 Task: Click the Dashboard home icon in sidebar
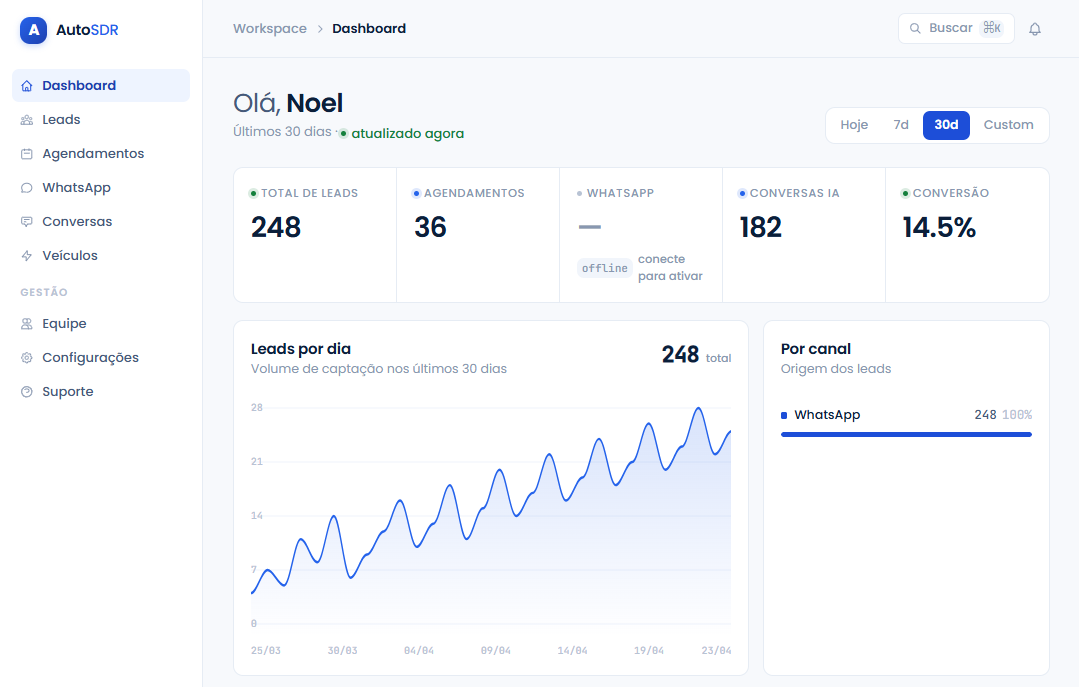27,86
